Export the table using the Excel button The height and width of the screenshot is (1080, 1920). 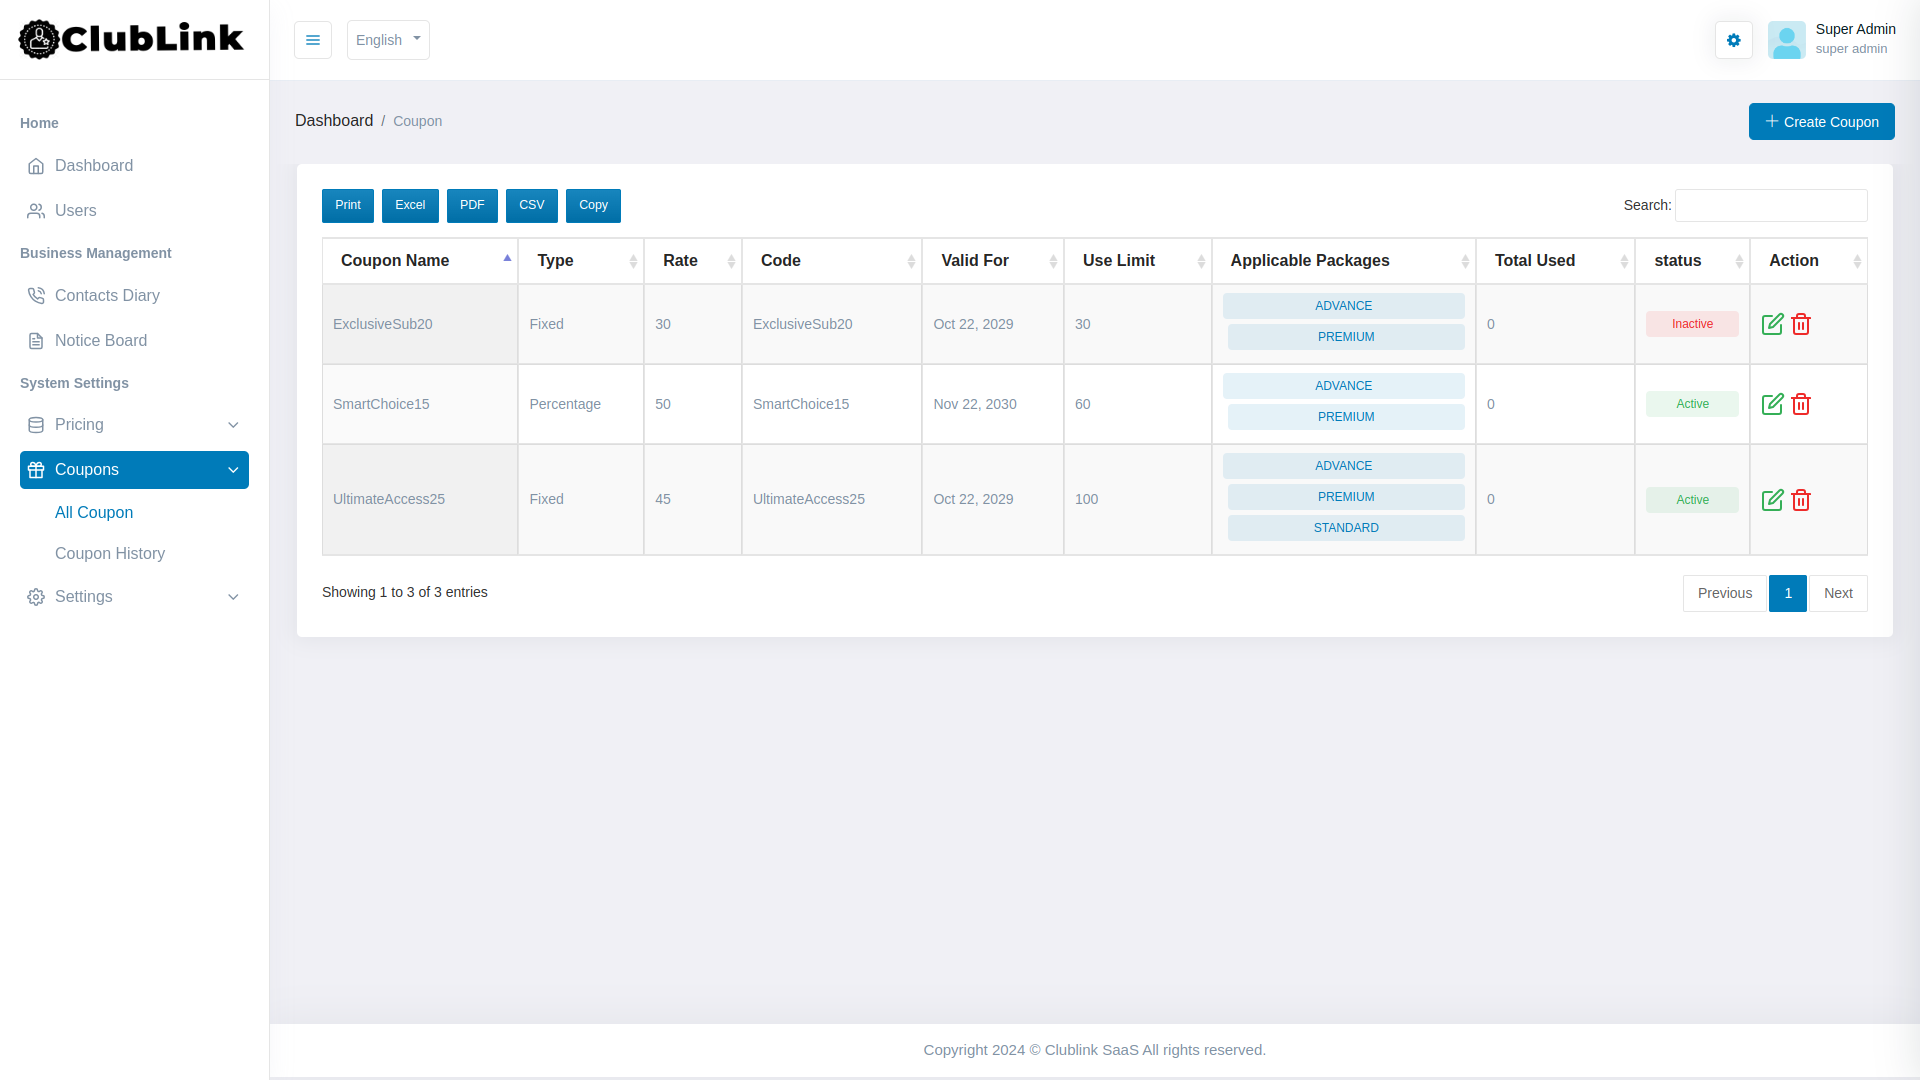410,205
